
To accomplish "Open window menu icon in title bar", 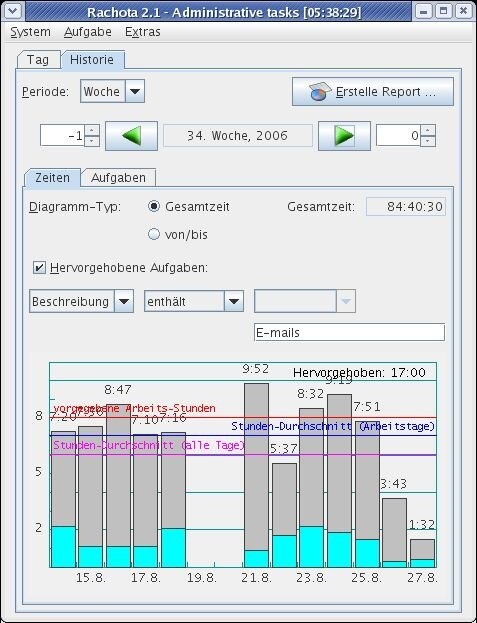I will (x=13, y=11).
